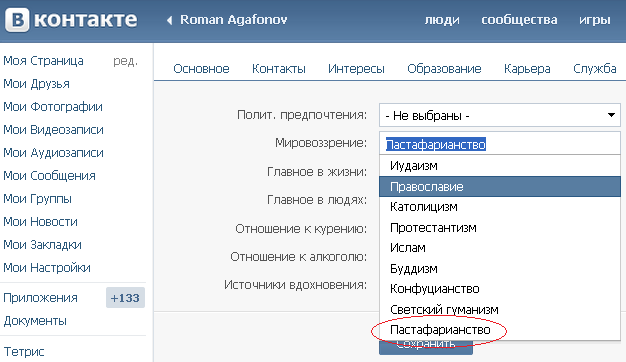Image resolution: width=626 pixels, height=362 pixels.
Task: Click the back arrow beside Roman Agafonov
Action: (x=170, y=20)
